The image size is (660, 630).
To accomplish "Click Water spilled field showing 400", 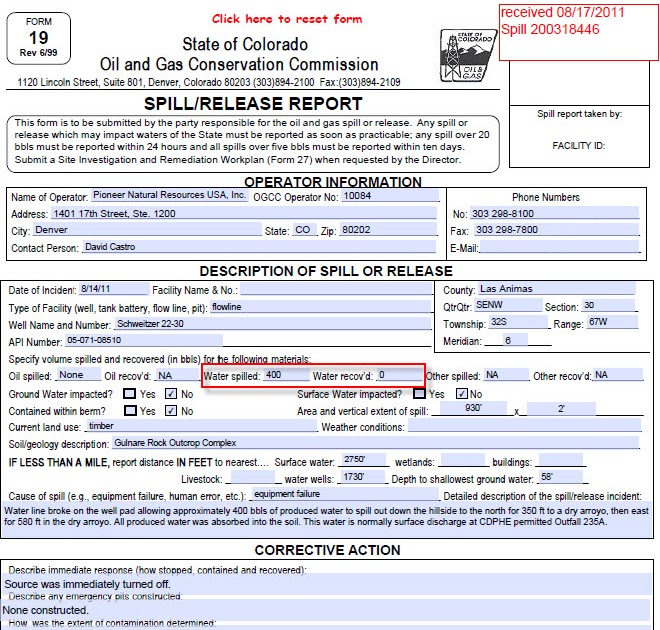I will click(x=286, y=375).
